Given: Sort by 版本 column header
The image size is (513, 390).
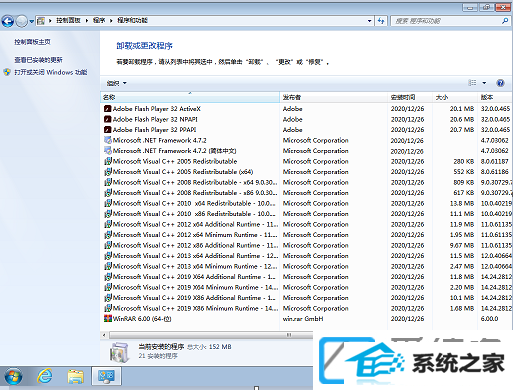Looking at the screenshot, I should coord(495,97).
